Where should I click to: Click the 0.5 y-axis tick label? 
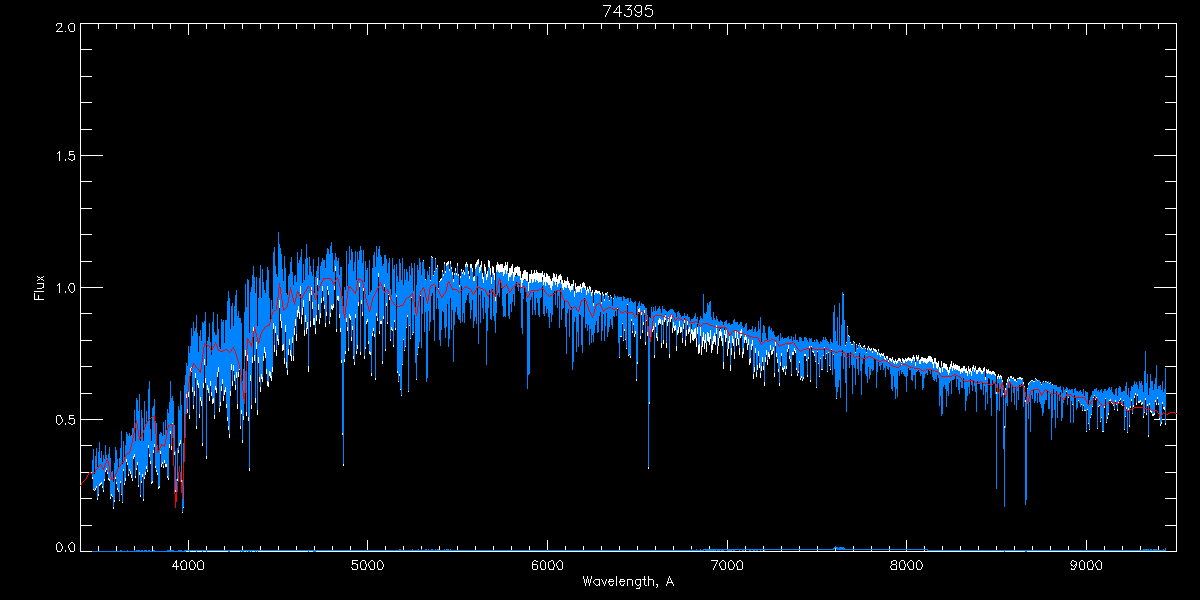tap(64, 419)
